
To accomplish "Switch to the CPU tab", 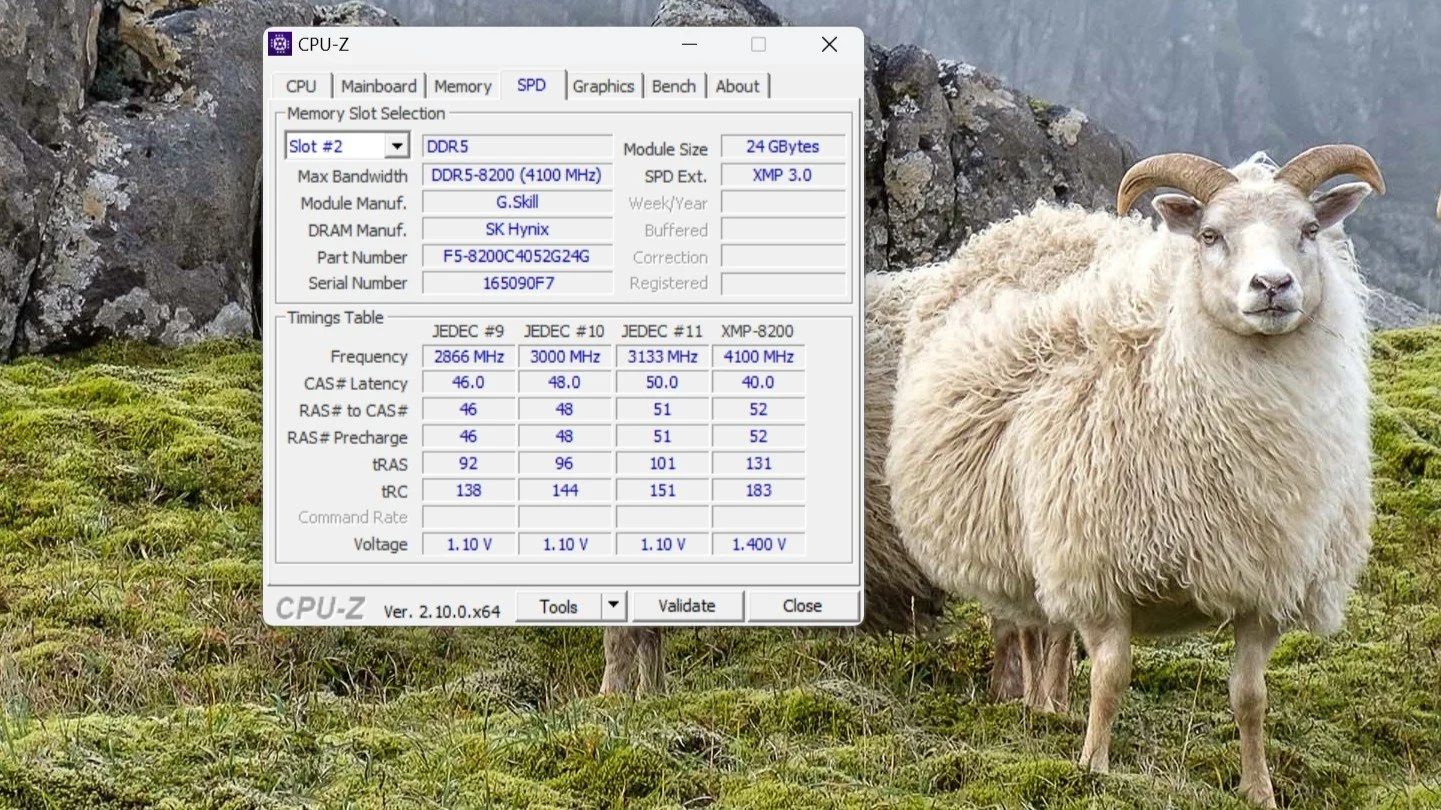I will tap(301, 86).
